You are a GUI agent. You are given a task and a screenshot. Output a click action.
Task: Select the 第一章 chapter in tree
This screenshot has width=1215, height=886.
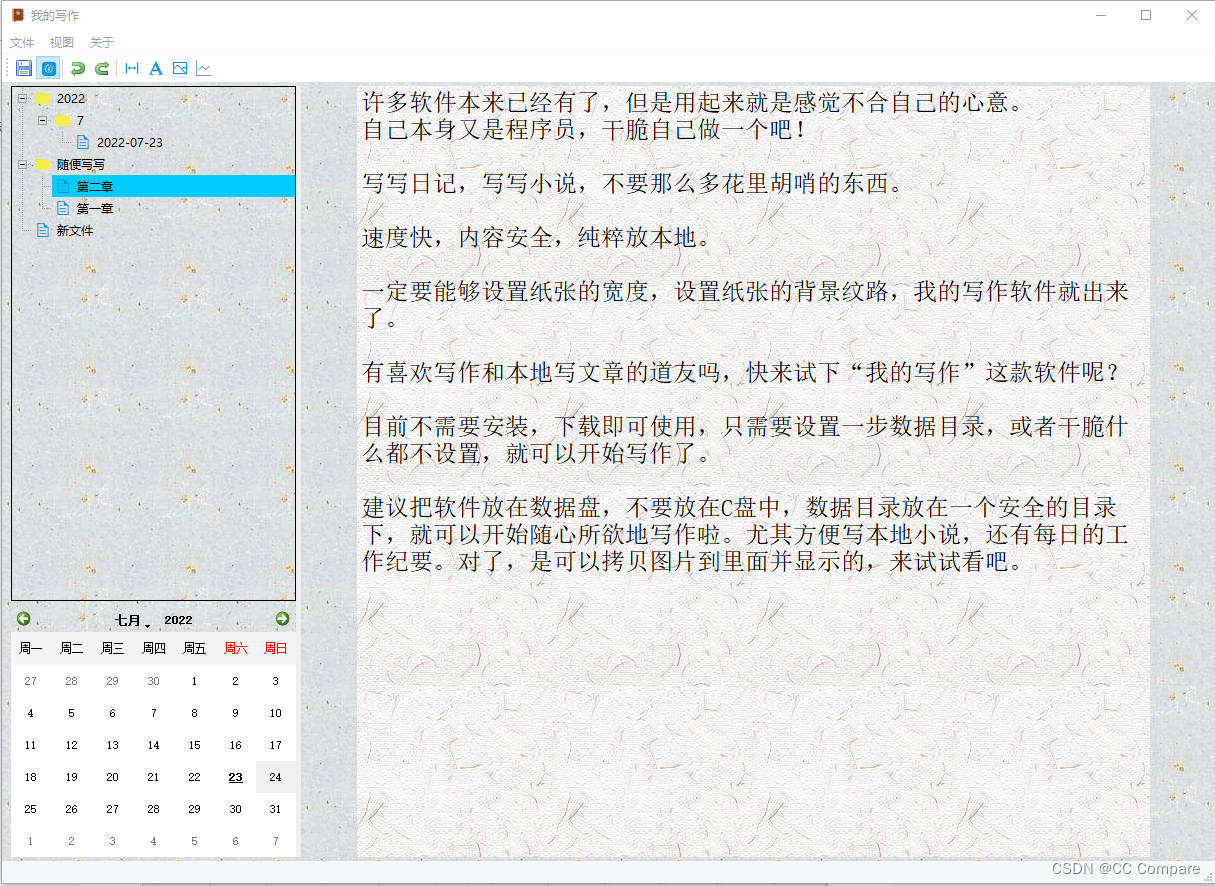(x=95, y=208)
